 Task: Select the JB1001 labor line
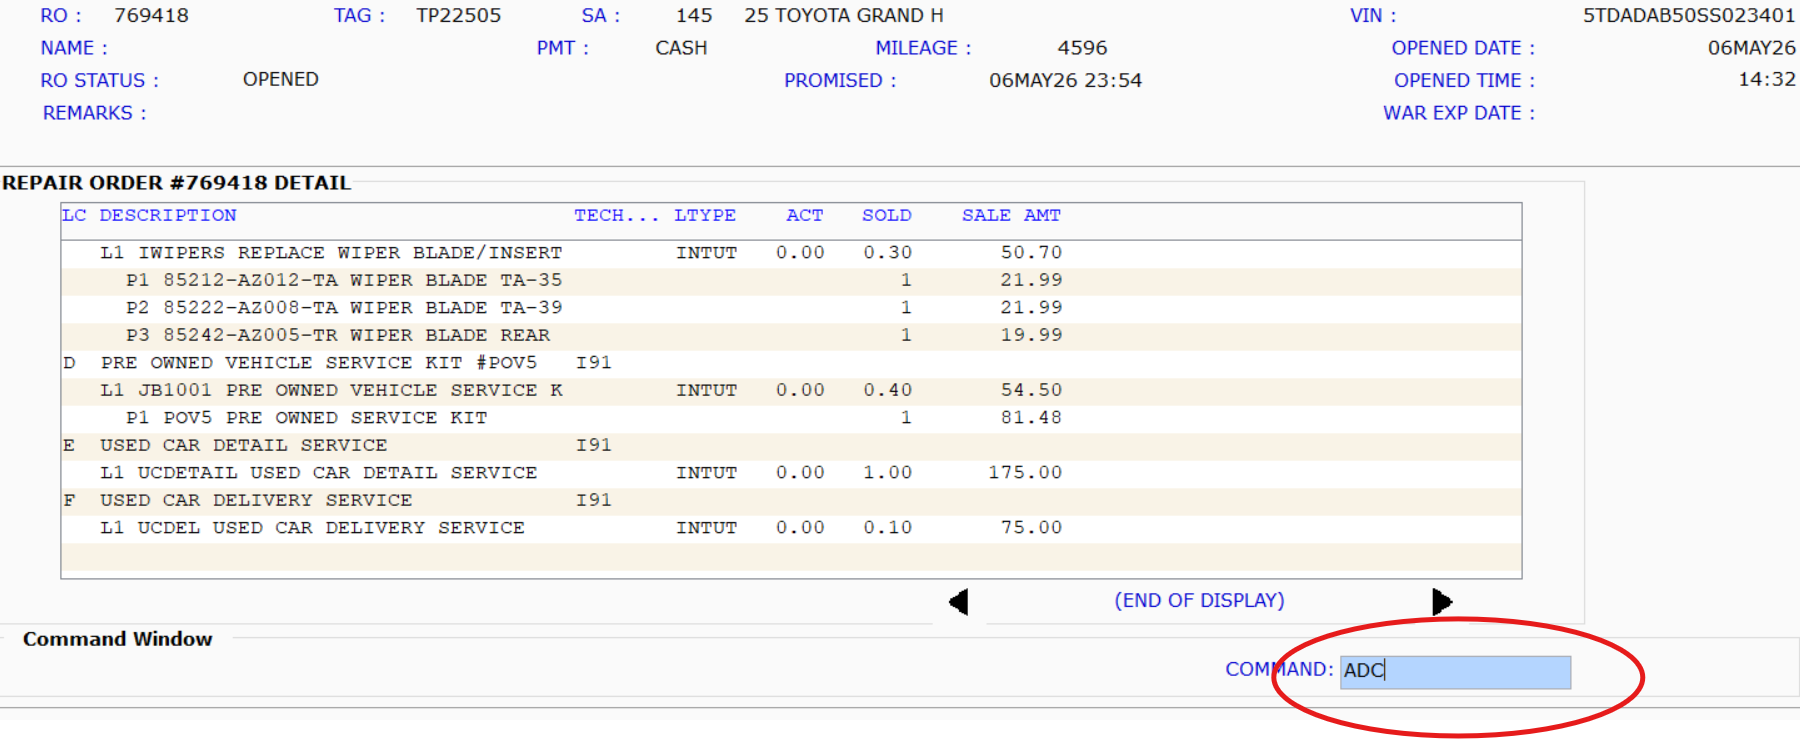[x=791, y=391]
